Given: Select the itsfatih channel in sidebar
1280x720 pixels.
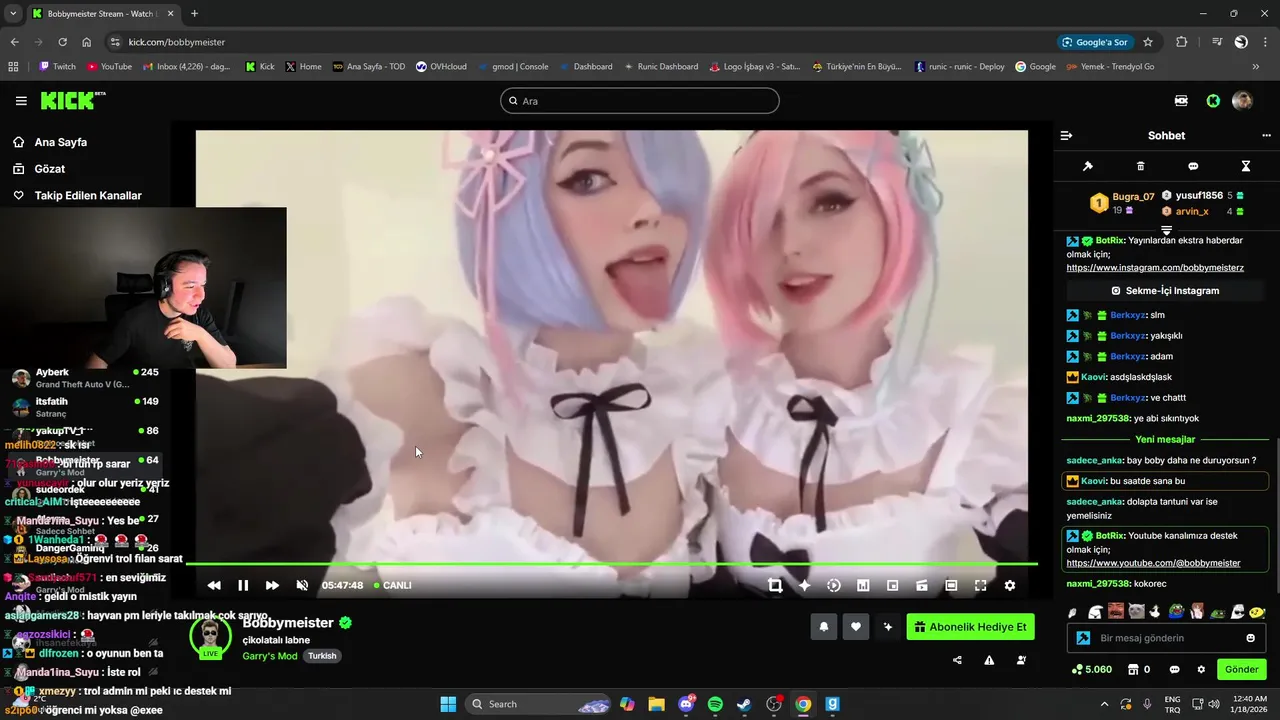Looking at the screenshot, I should point(85,407).
